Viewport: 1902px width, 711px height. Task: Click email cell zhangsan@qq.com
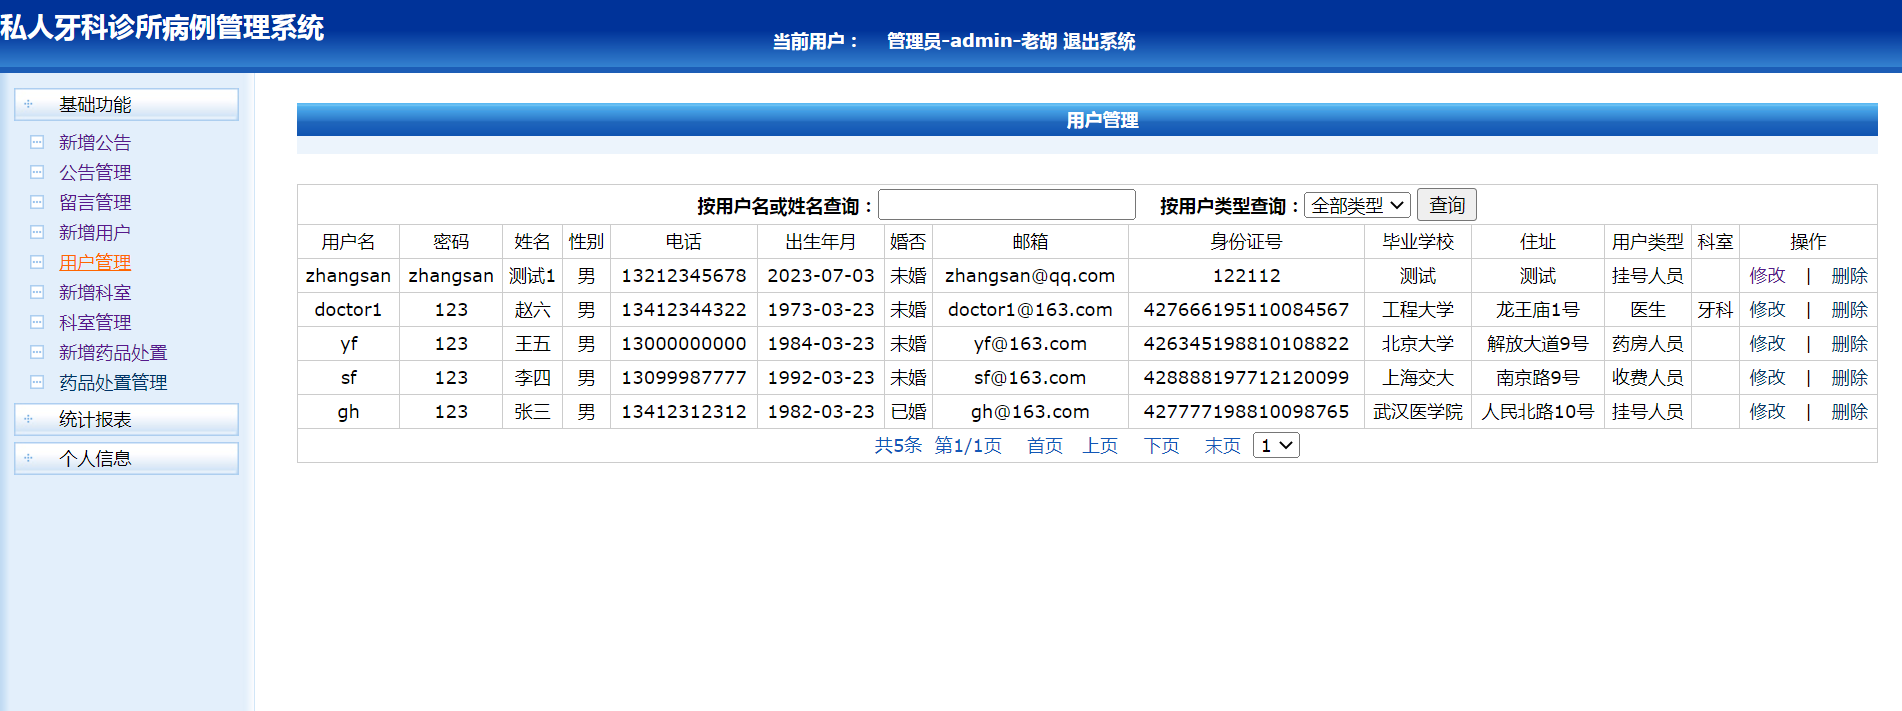[1030, 275]
